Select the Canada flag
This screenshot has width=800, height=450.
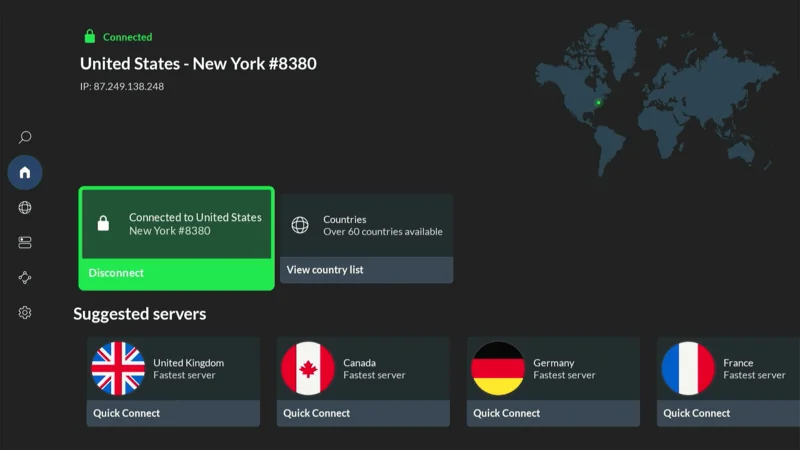(308, 369)
